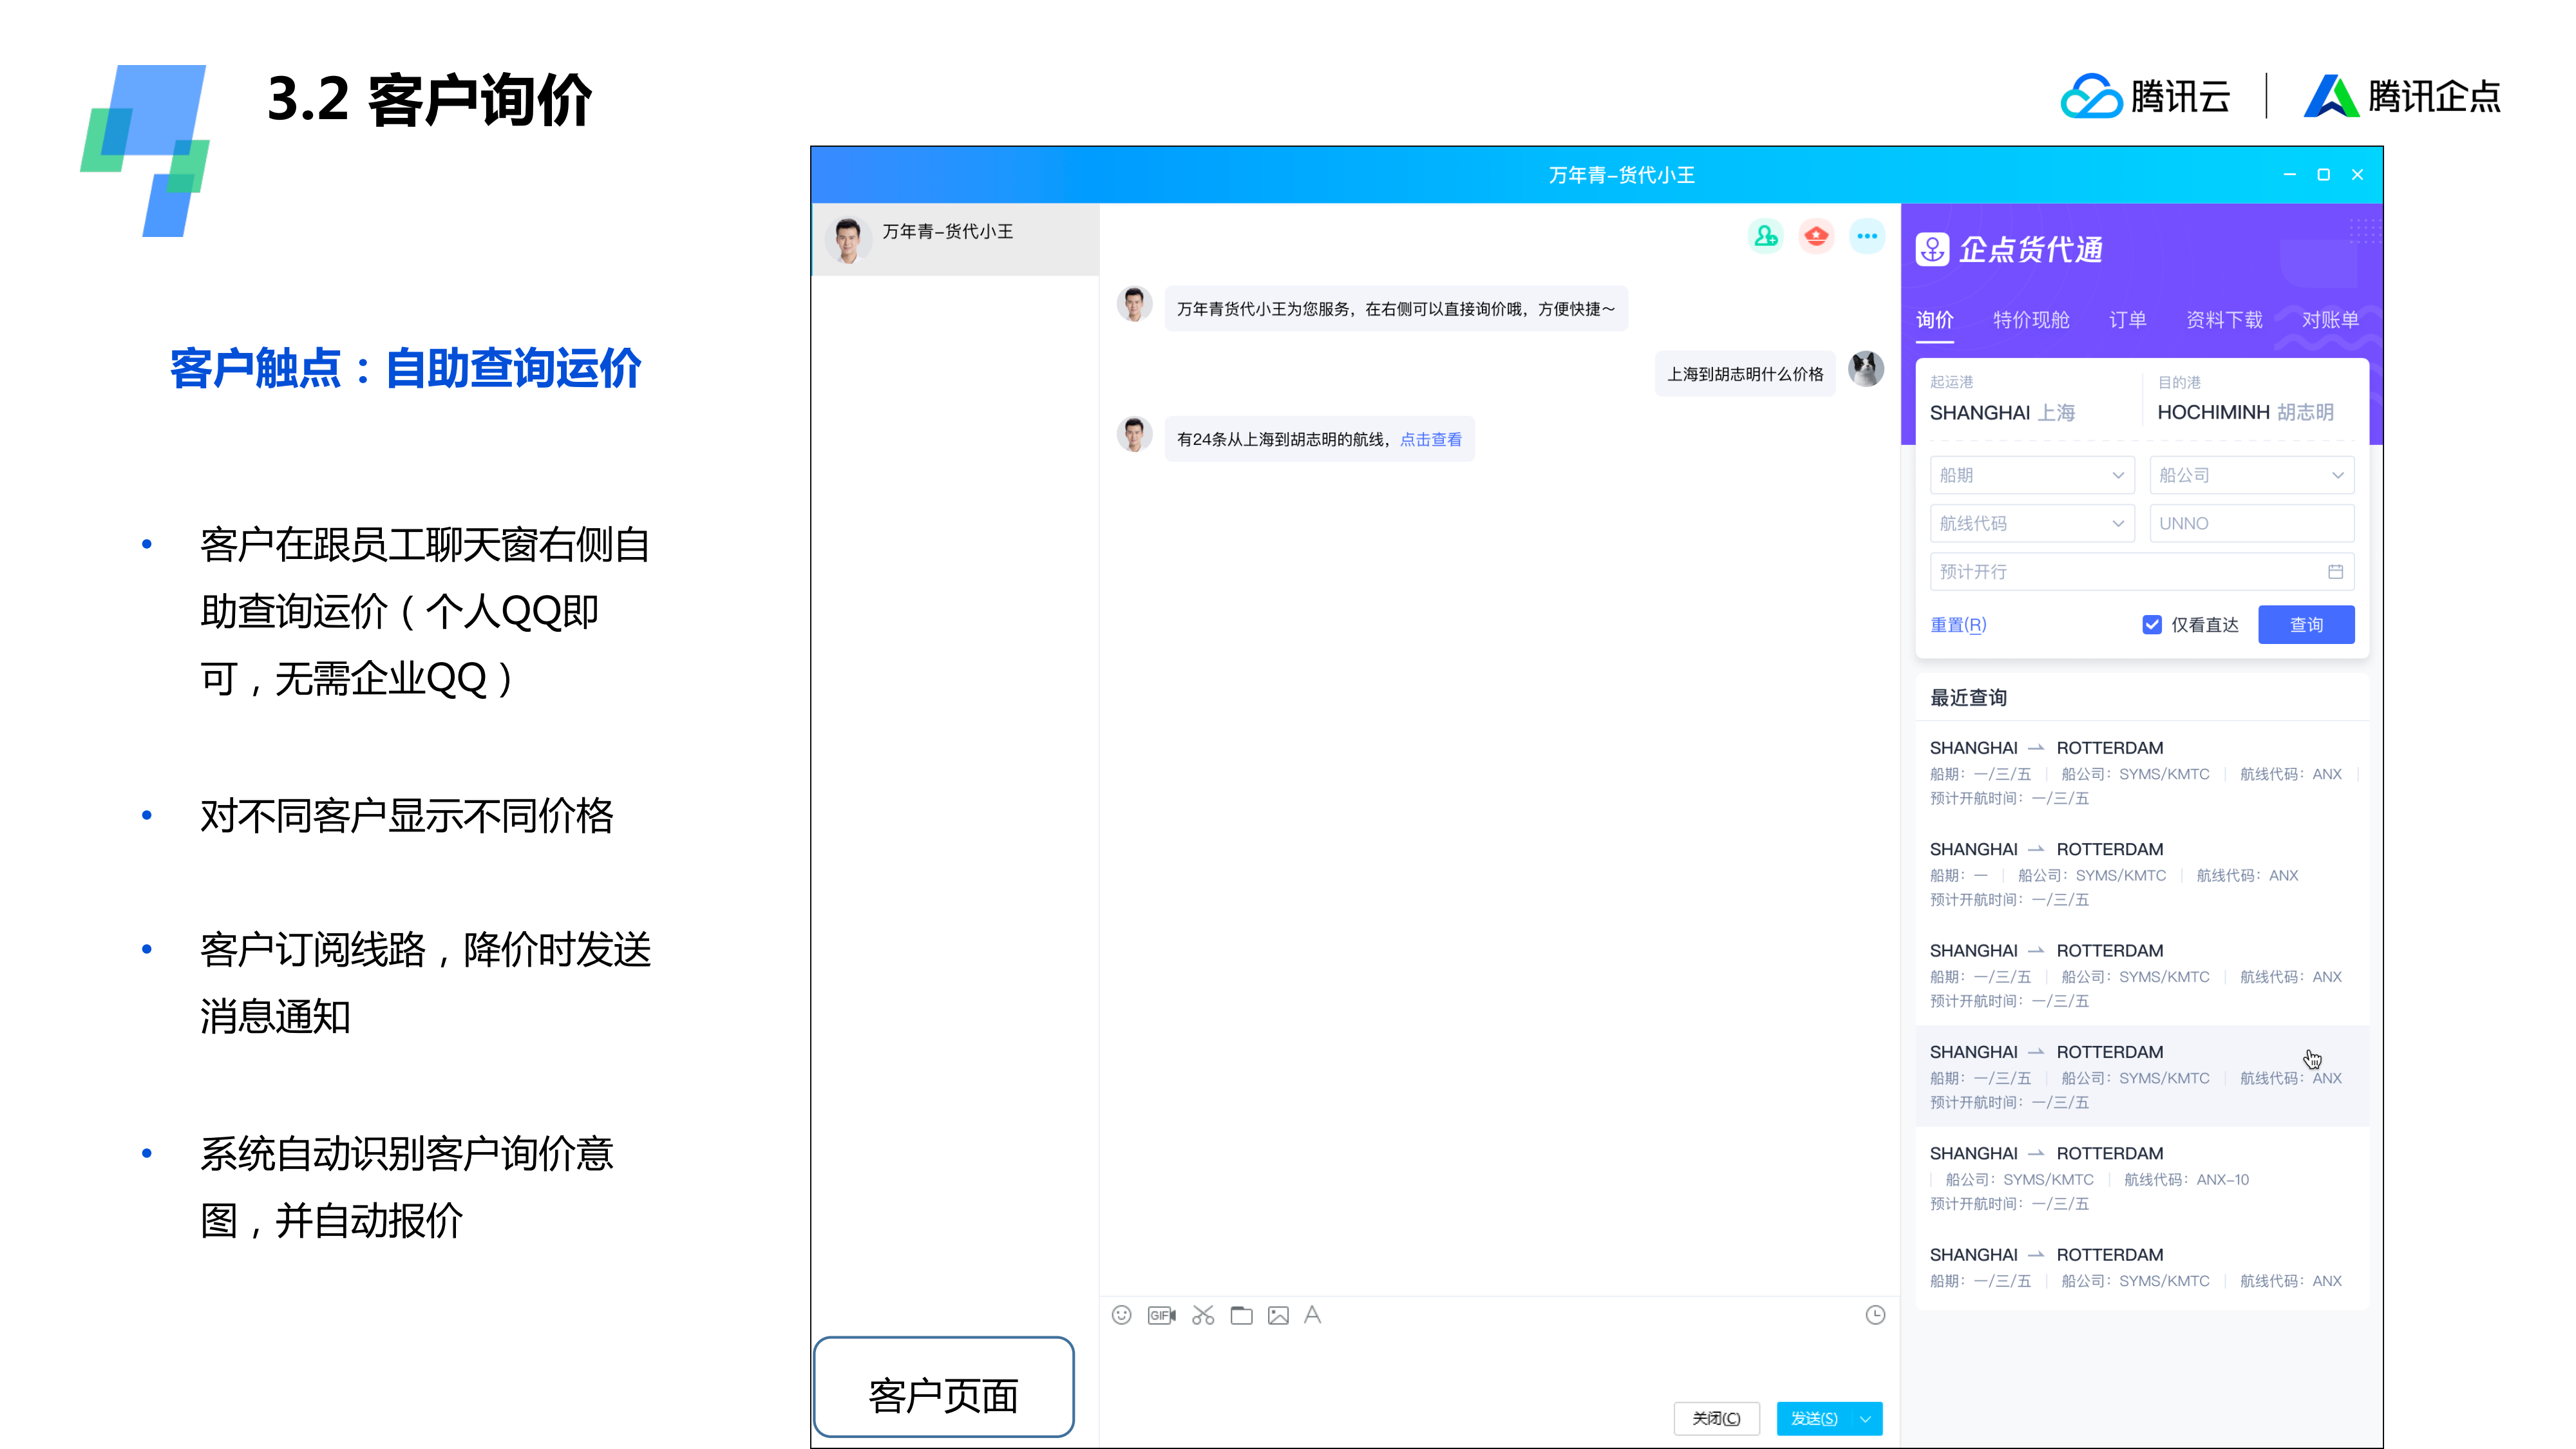Viewport: 2576px width, 1449px height.
Task: Open the font formatting A icon
Action: point(1313,1315)
